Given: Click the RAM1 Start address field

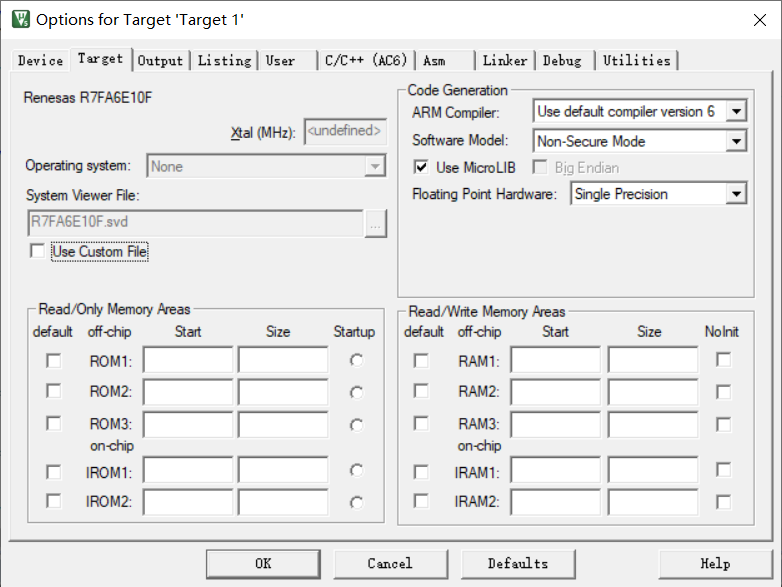Looking at the screenshot, I should (x=556, y=360).
